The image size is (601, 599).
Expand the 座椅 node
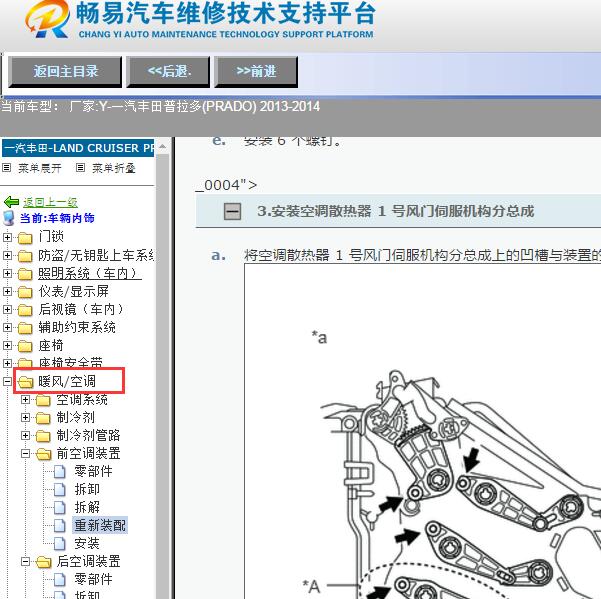click(7, 345)
